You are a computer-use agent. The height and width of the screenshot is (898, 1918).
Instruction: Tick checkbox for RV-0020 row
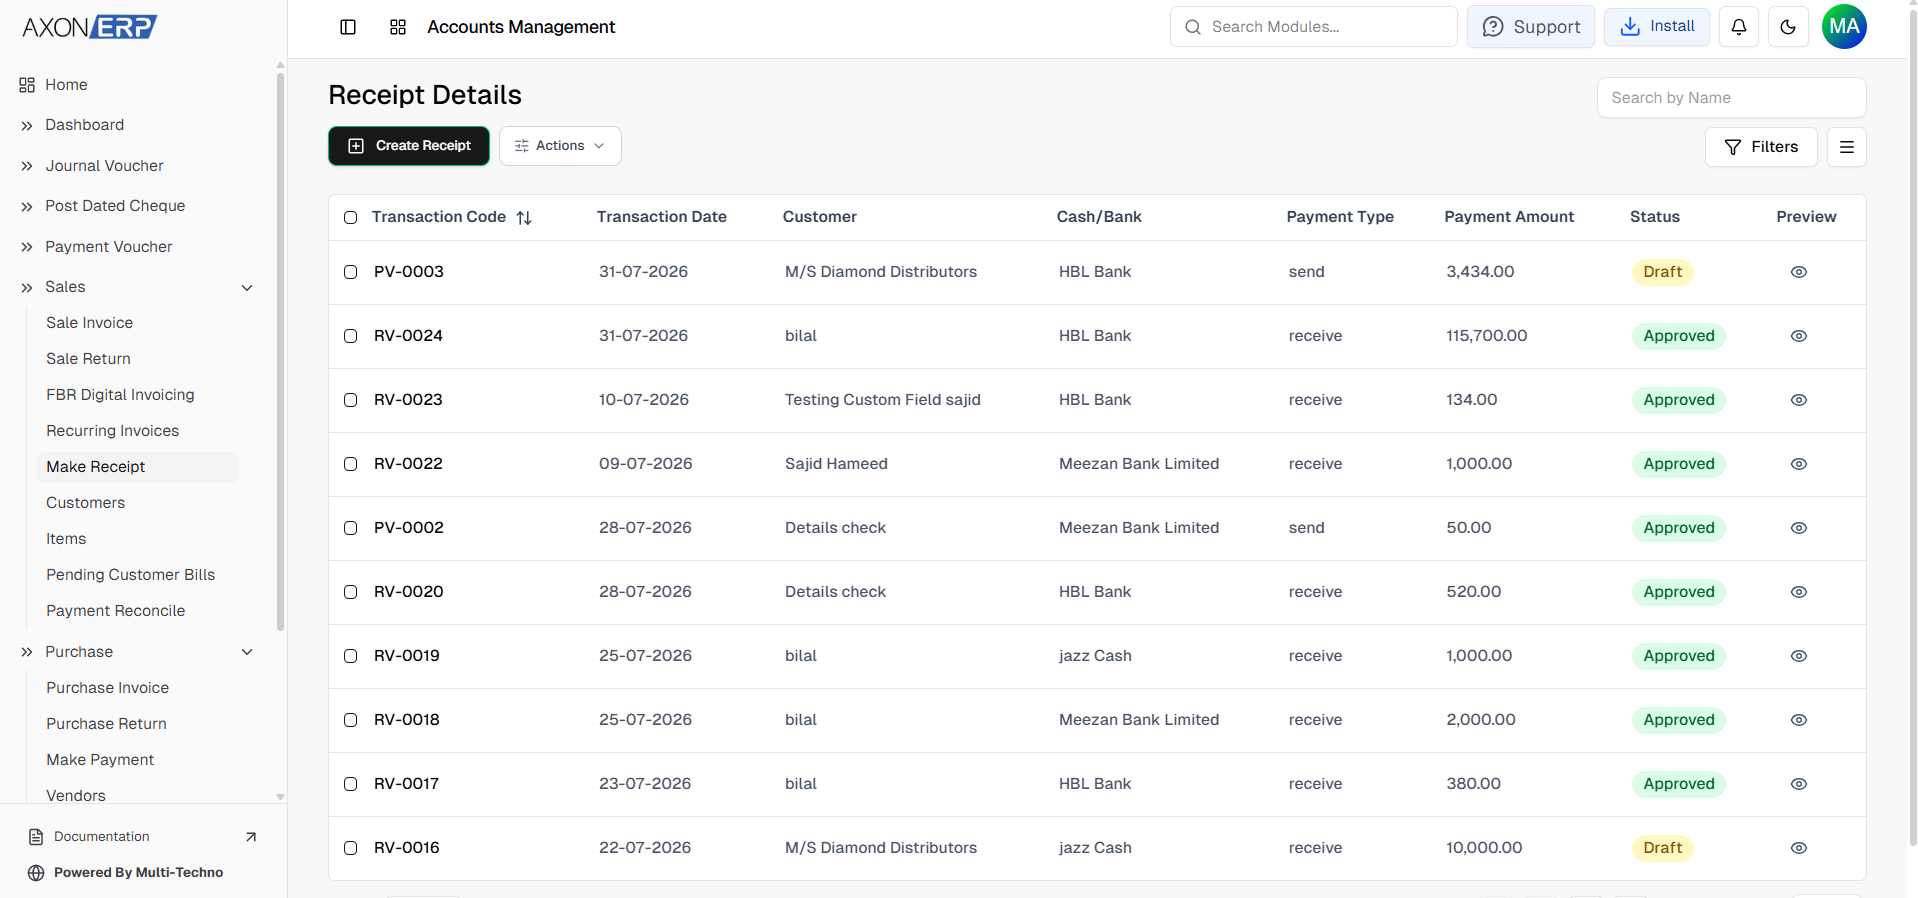pyautogui.click(x=350, y=592)
